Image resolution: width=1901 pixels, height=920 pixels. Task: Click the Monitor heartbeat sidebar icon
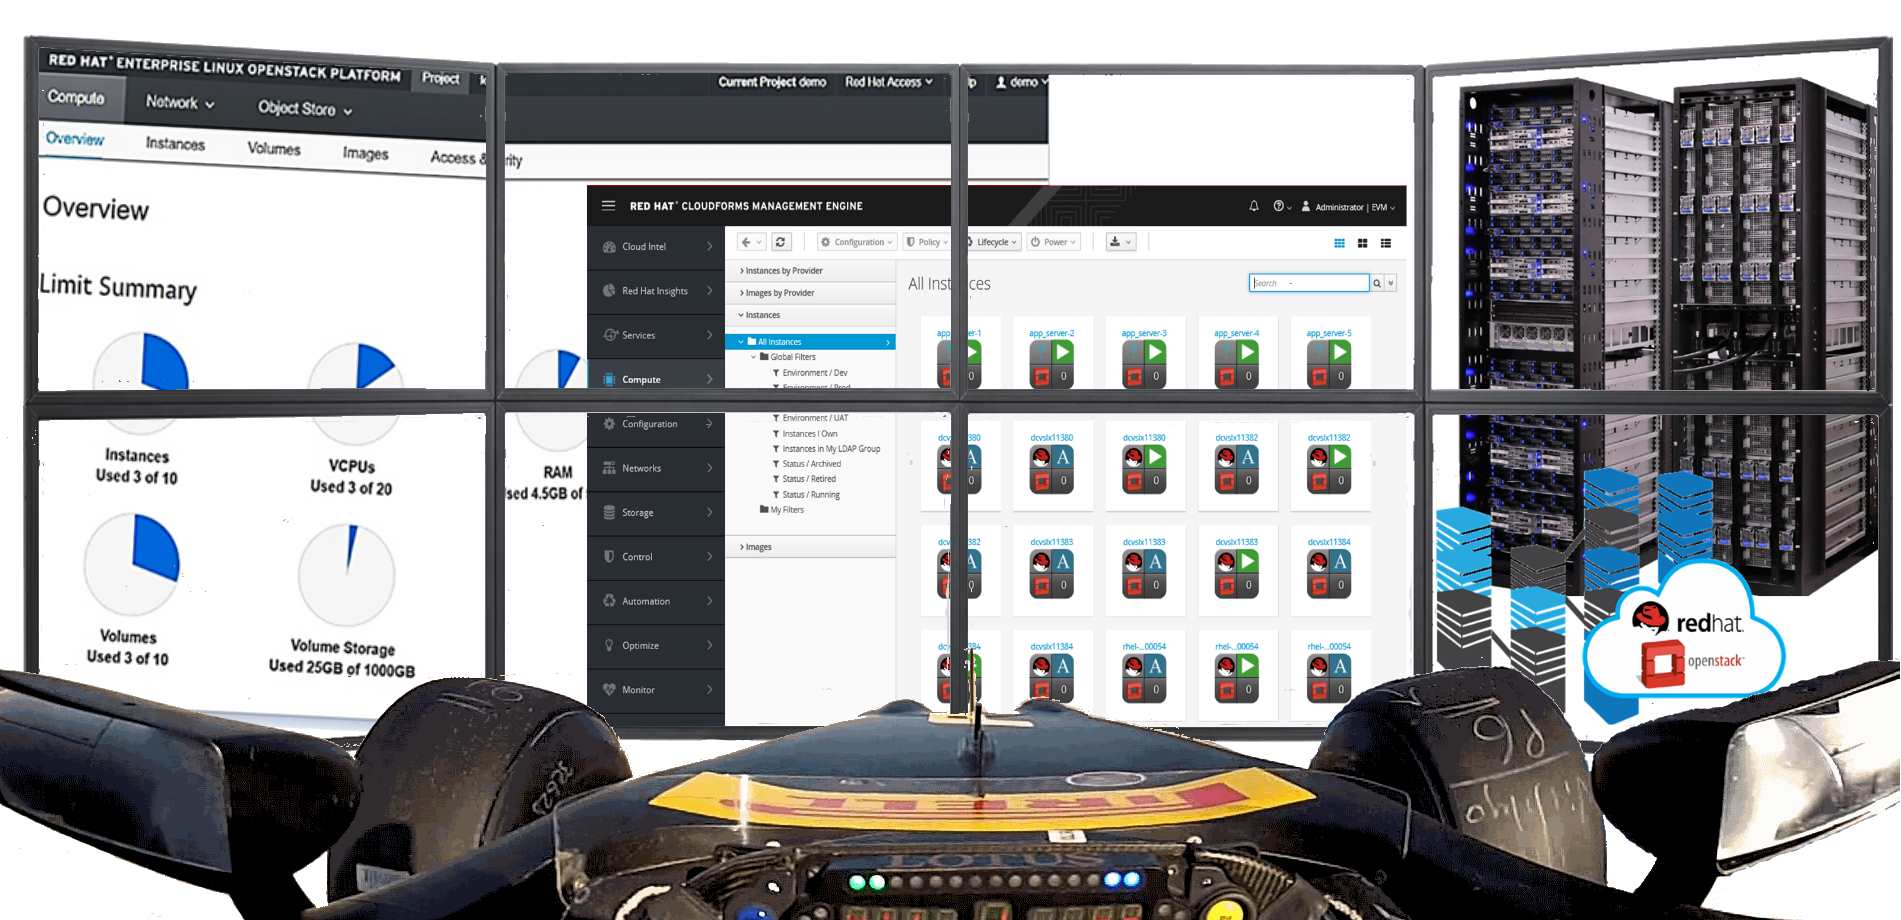tap(609, 690)
